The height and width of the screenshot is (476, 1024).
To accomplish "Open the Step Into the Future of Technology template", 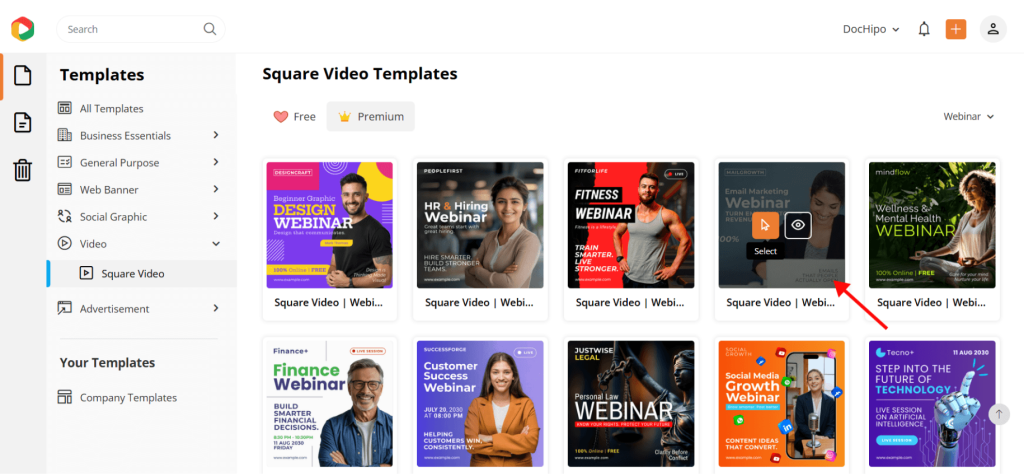I will [x=932, y=404].
